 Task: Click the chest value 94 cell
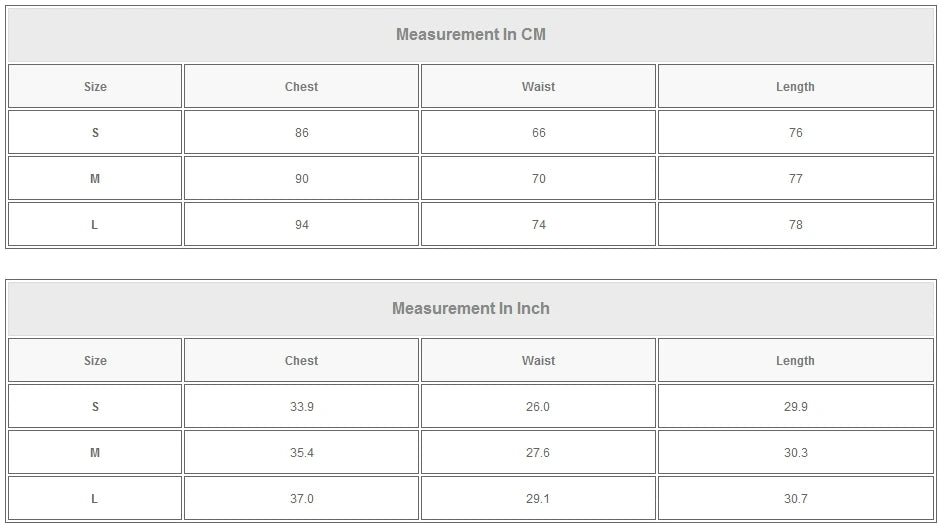(301, 225)
